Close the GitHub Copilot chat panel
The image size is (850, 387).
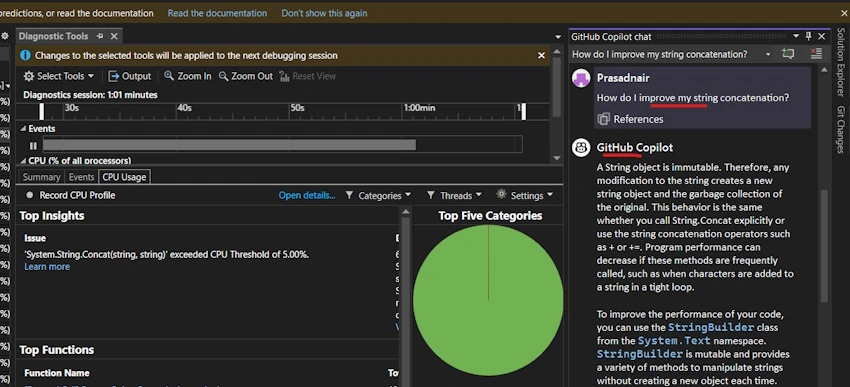(x=821, y=36)
